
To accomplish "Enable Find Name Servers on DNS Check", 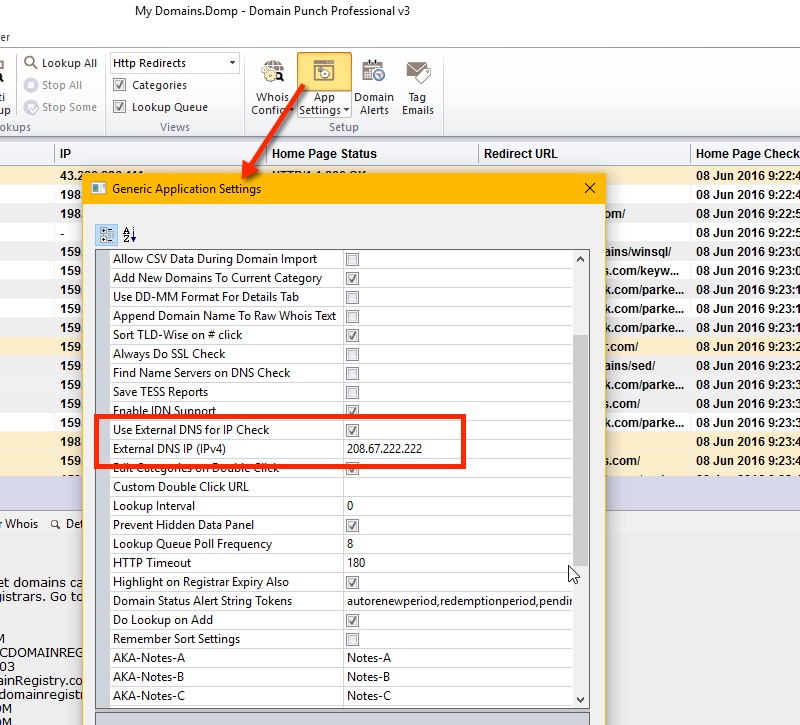I will tap(352, 373).
